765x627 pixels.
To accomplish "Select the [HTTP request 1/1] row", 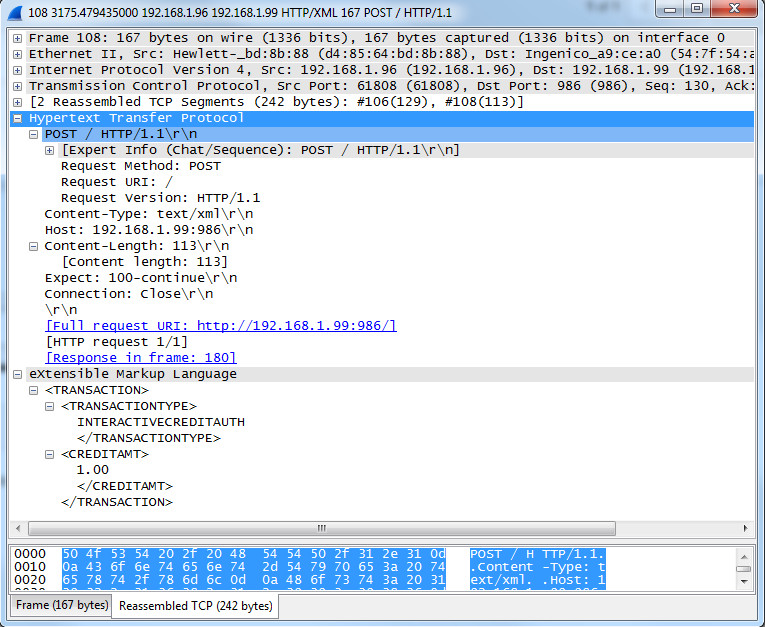I will pyautogui.click(x=117, y=342).
